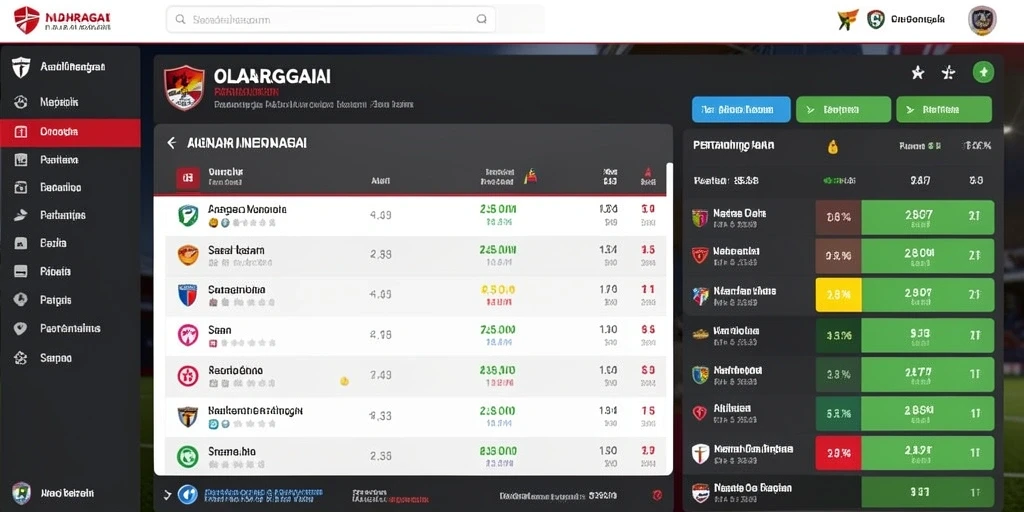Click the crest icon pinned to the sidebar's foot

tap(21, 493)
